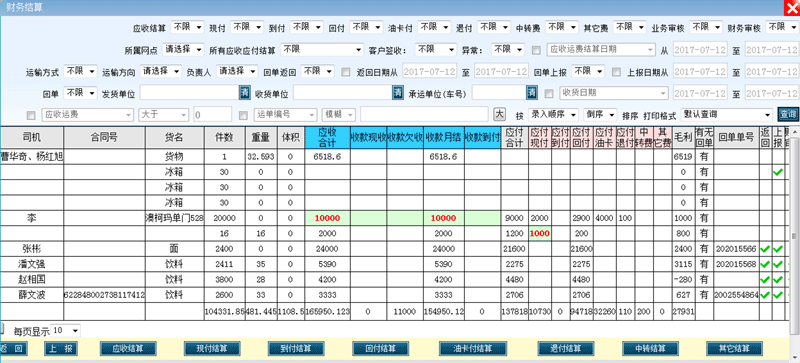The height and width of the screenshot is (363, 800).
Task: Tick the 上报日期从 checkbox
Action: pyautogui.click(x=617, y=71)
